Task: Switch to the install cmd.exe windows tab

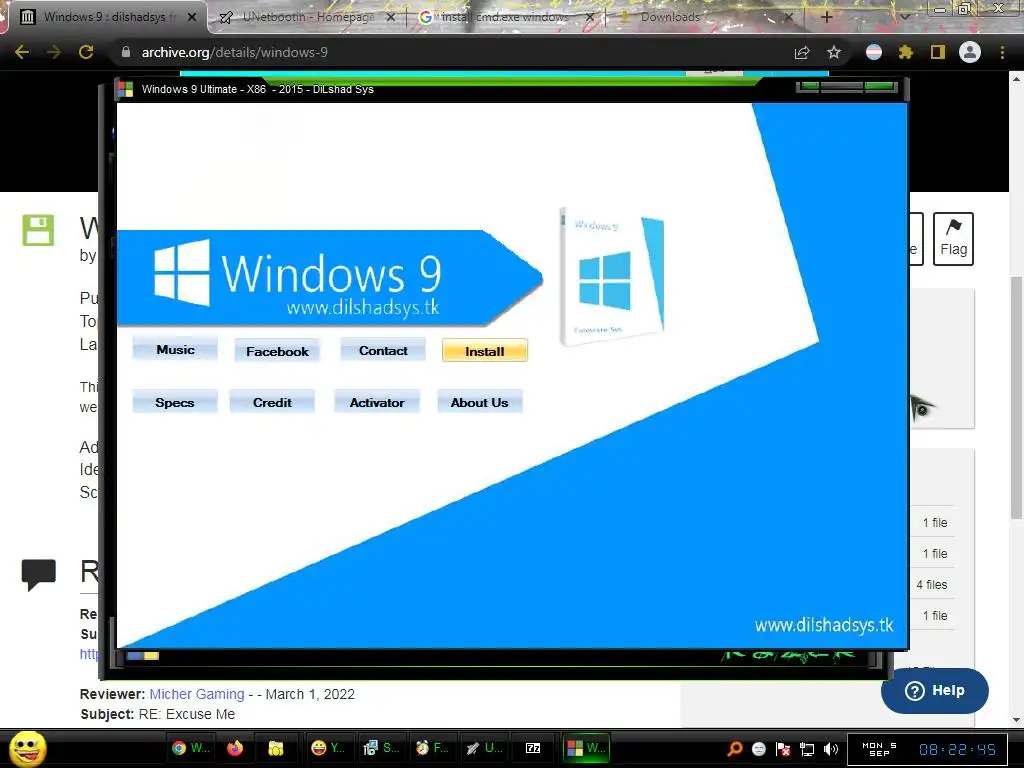Action: (505, 17)
